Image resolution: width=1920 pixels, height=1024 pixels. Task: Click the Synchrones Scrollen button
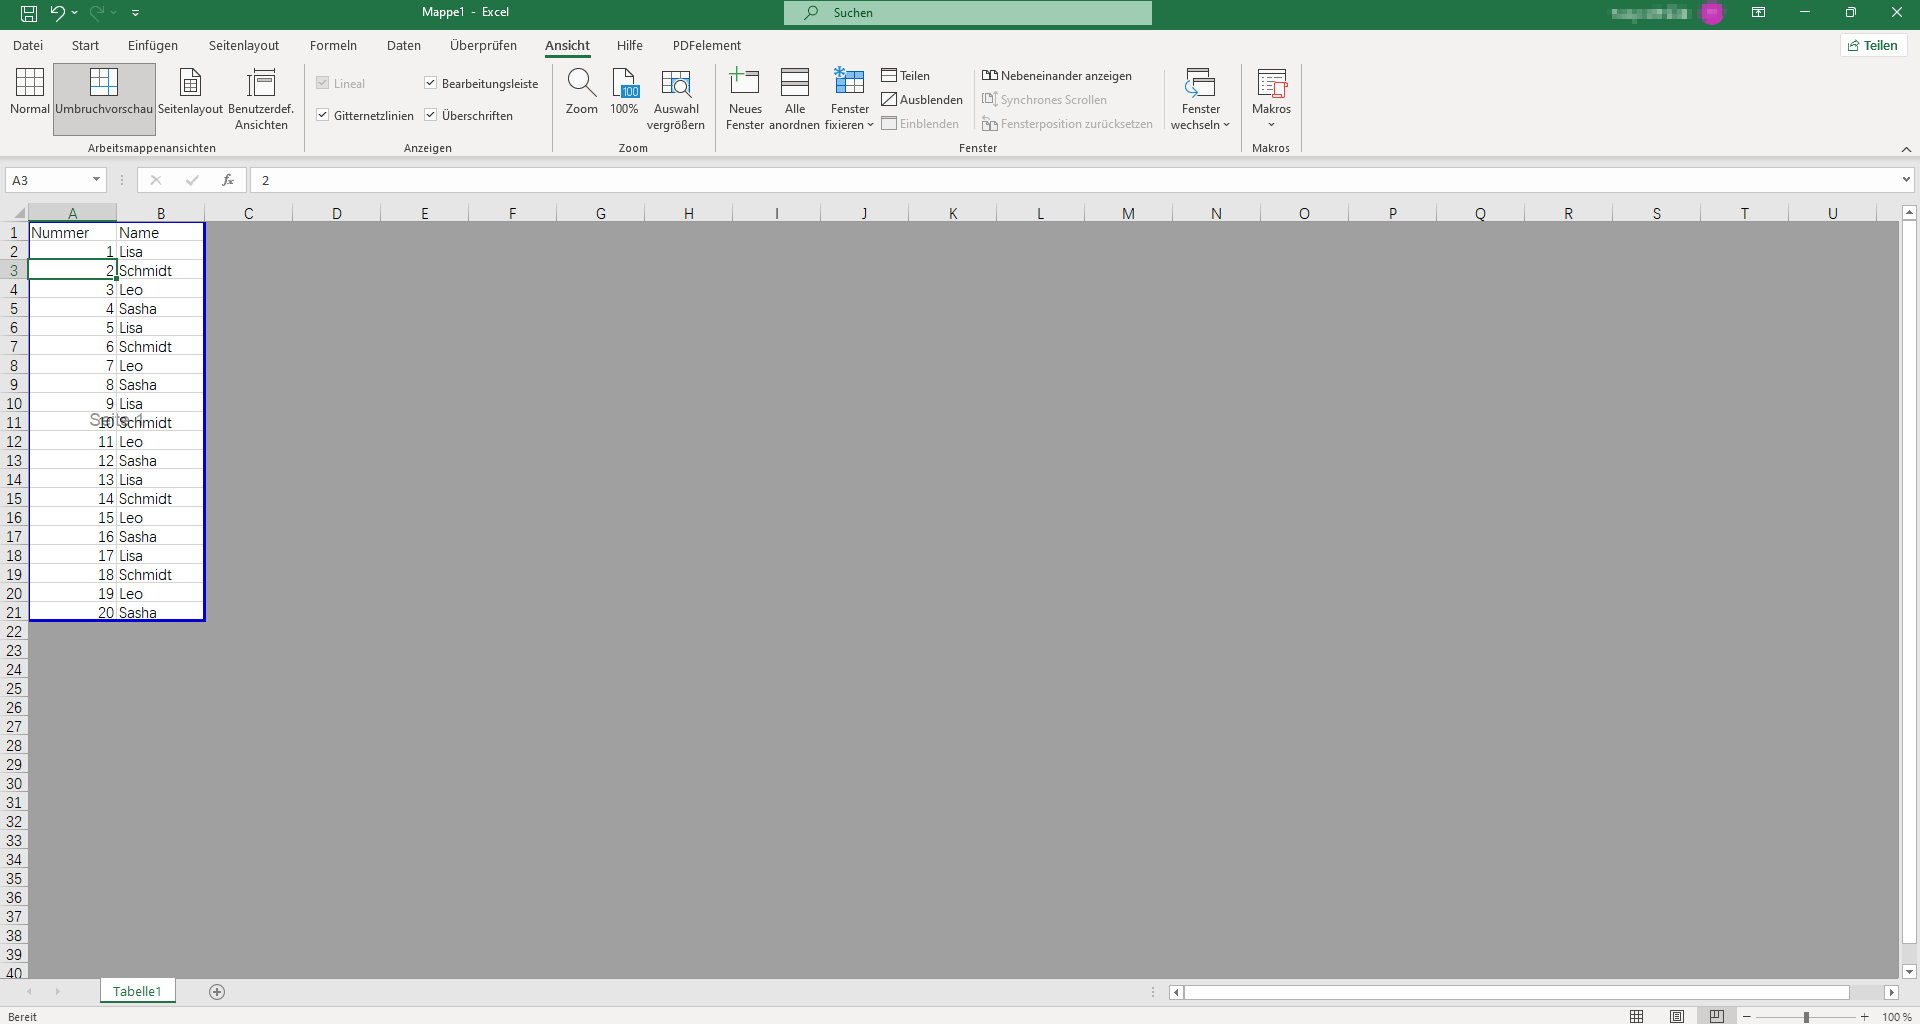tap(1044, 100)
